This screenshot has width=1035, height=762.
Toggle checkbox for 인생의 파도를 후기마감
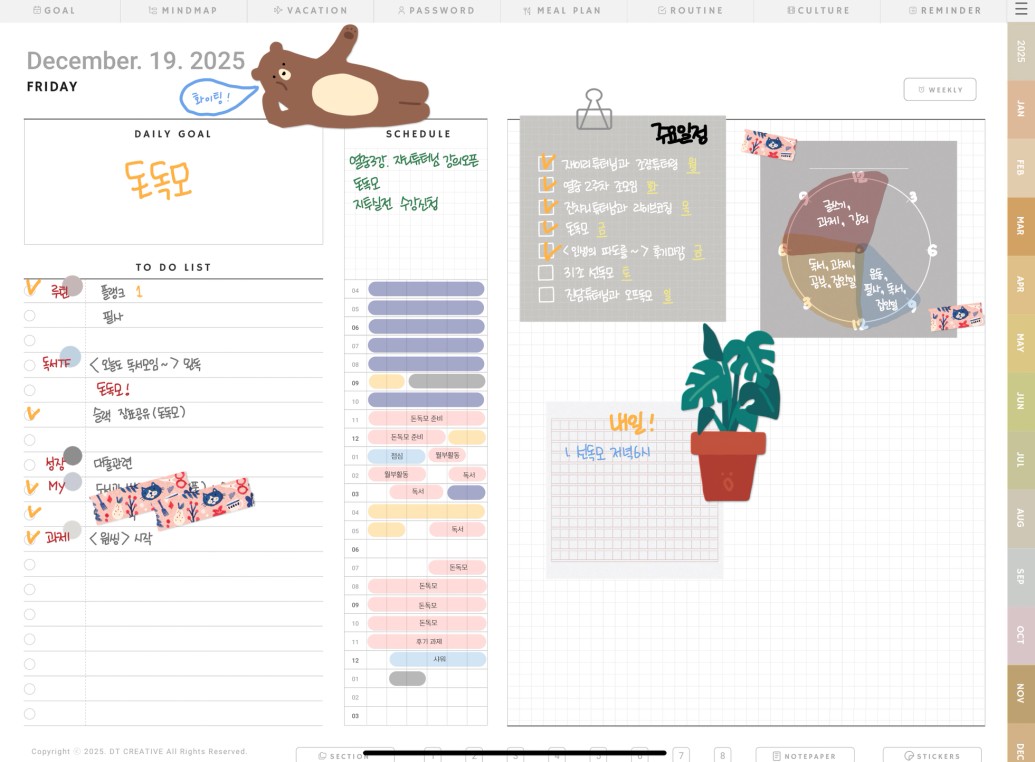pyautogui.click(x=546, y=251)
